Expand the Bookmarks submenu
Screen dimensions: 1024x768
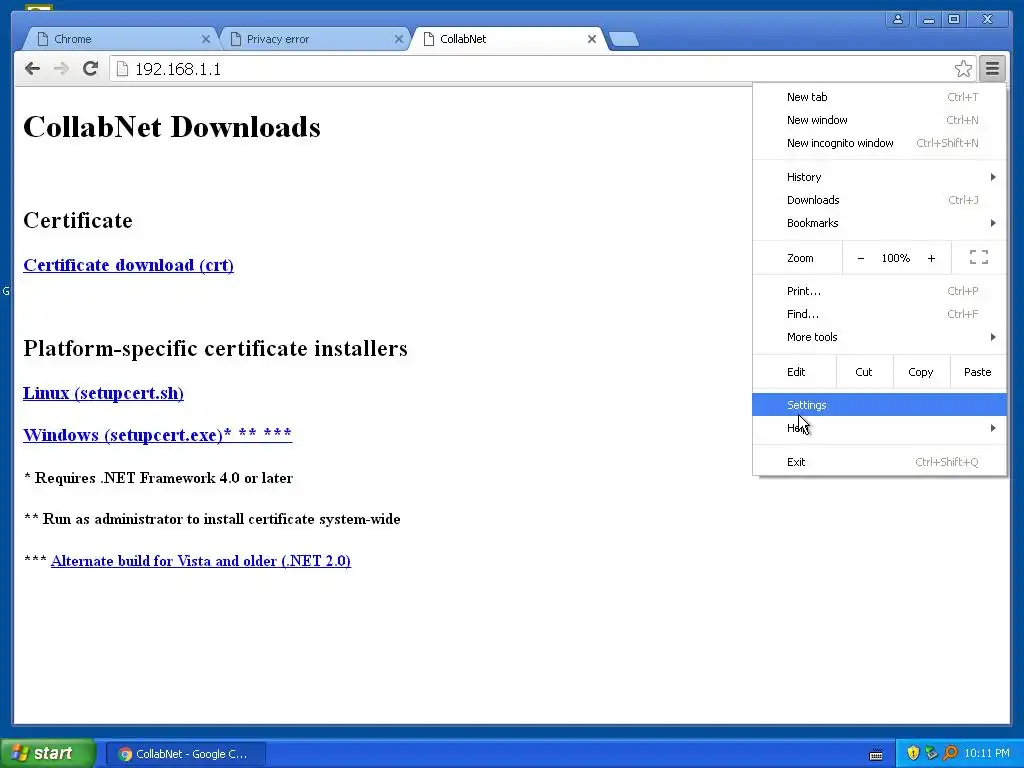click(x=879, y=223)
